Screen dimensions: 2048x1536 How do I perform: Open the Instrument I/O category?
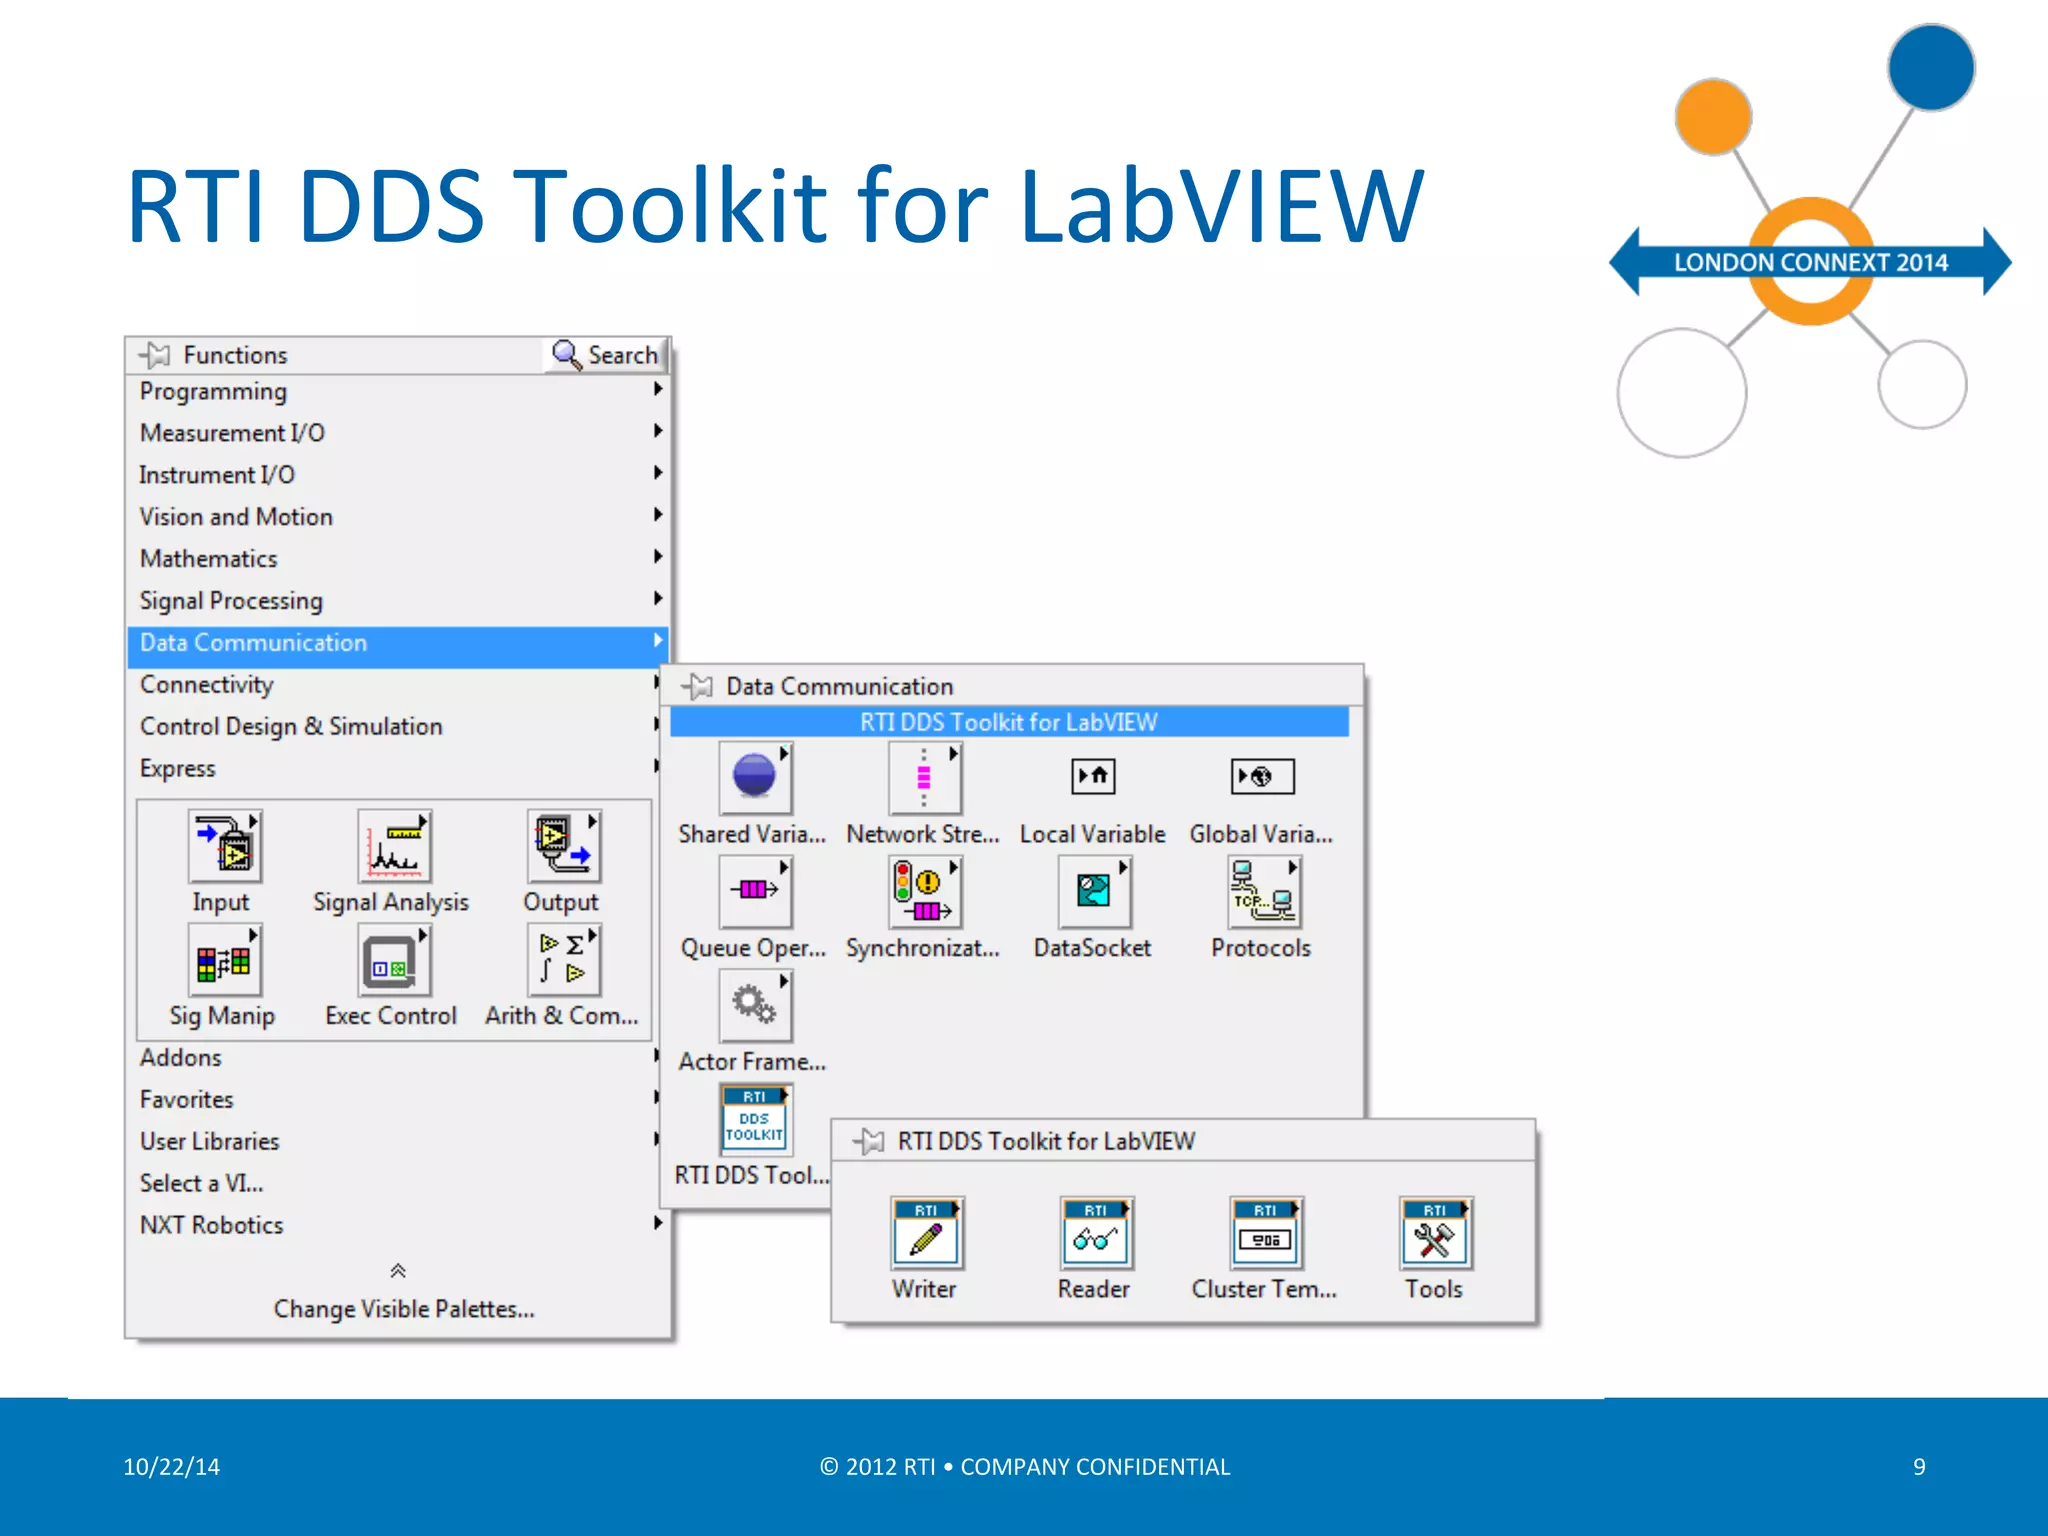point(398,475)
